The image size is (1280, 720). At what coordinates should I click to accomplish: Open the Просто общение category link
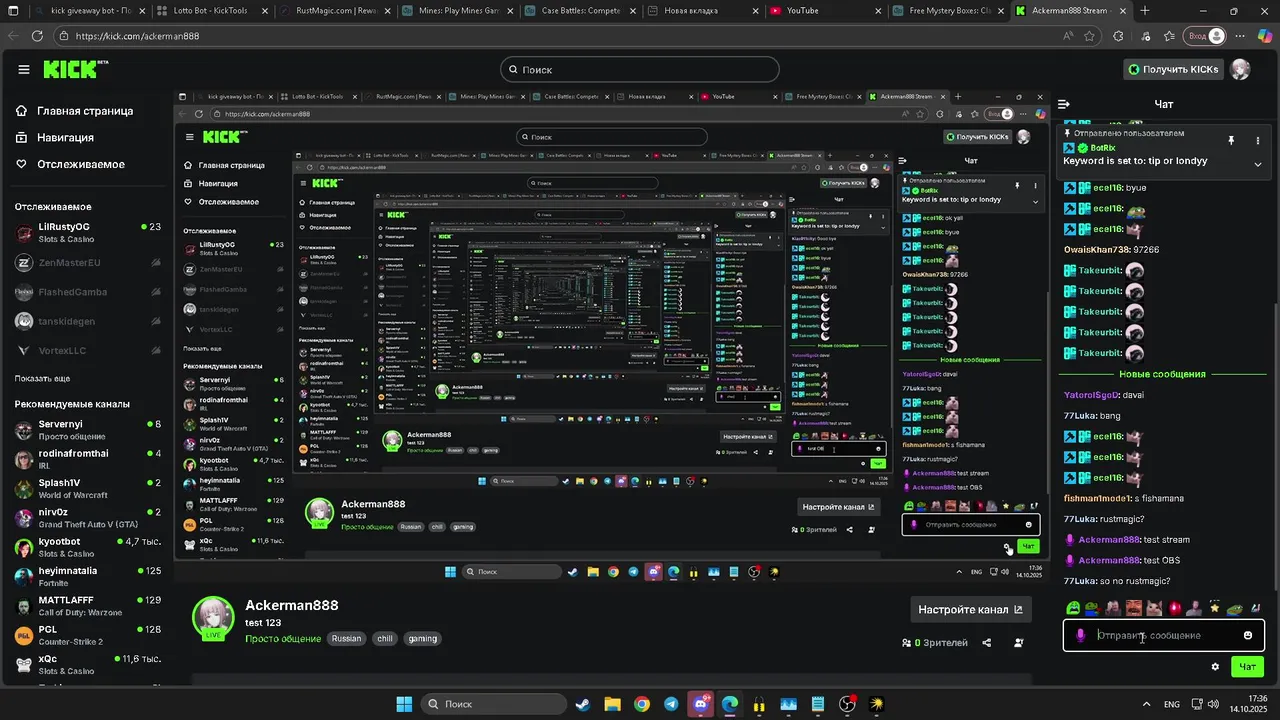(x=283, y=638)
